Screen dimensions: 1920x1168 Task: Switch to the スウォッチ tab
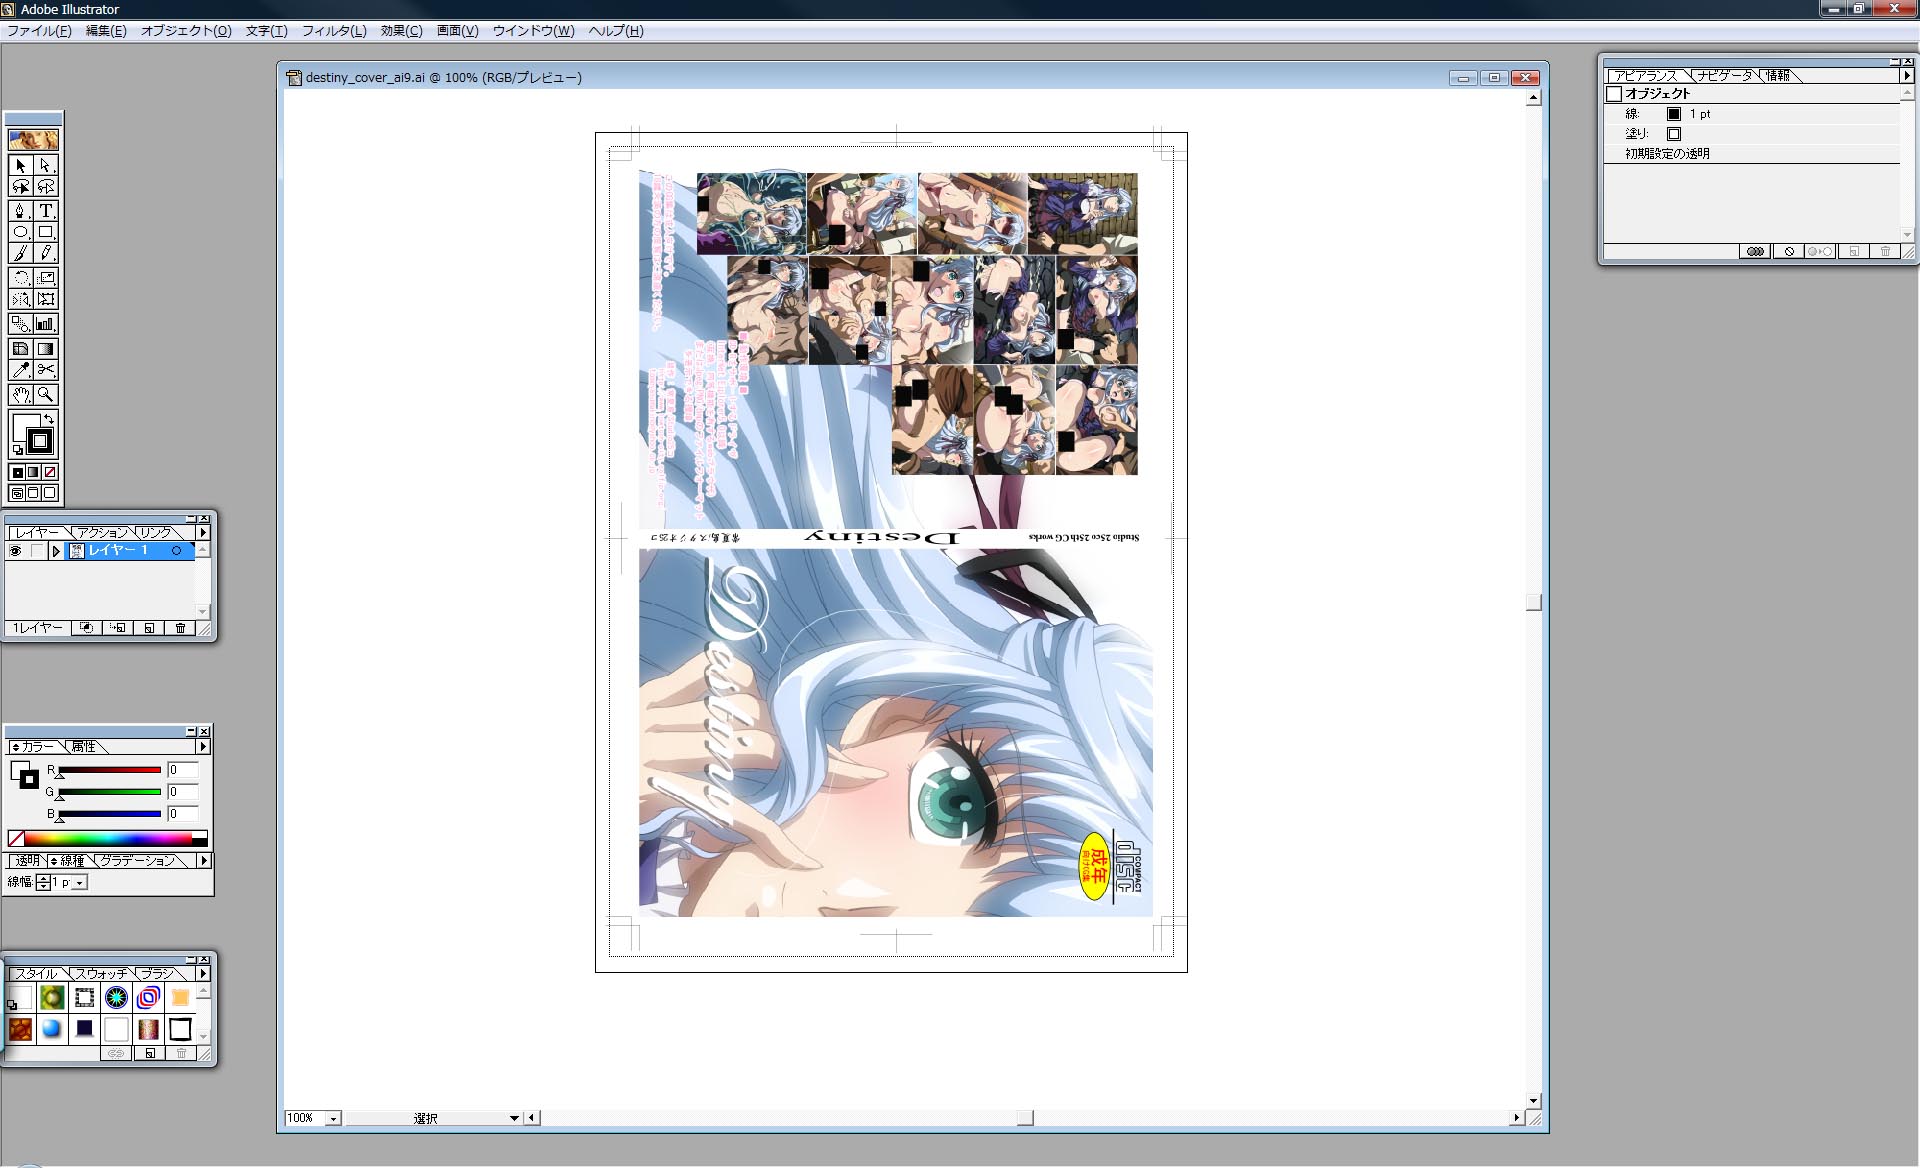tap(102, 974)
